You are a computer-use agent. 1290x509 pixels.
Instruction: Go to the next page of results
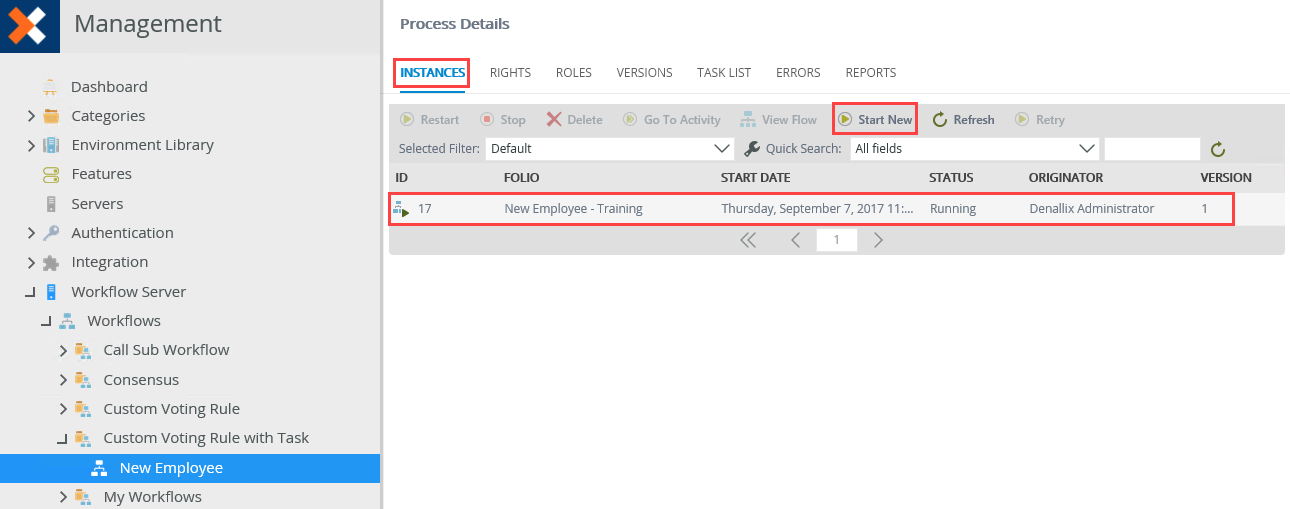[878, 240]
